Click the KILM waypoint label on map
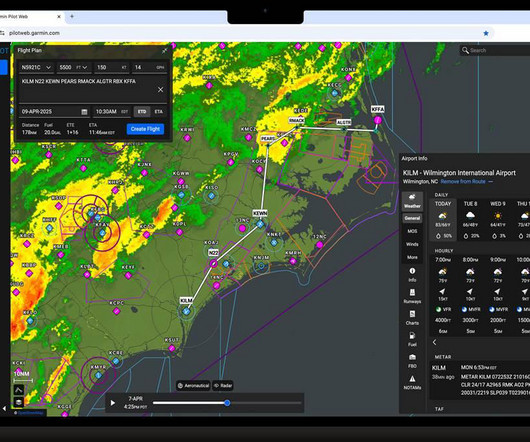The height and width of the screenshot is (442, 530). 186,300
